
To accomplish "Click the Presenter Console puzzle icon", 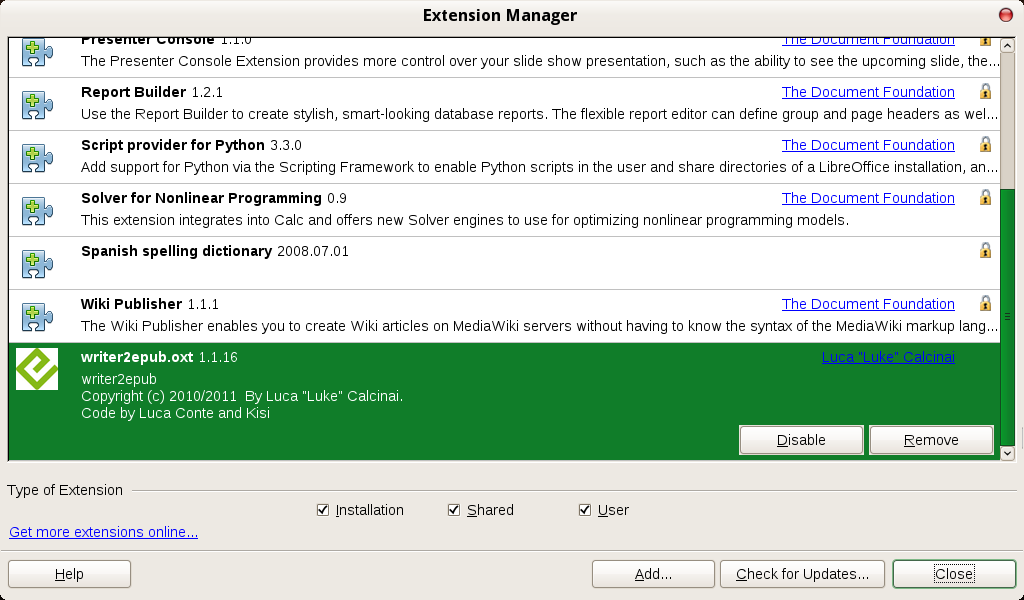I will pyautogui.click(x=36, y=50).
